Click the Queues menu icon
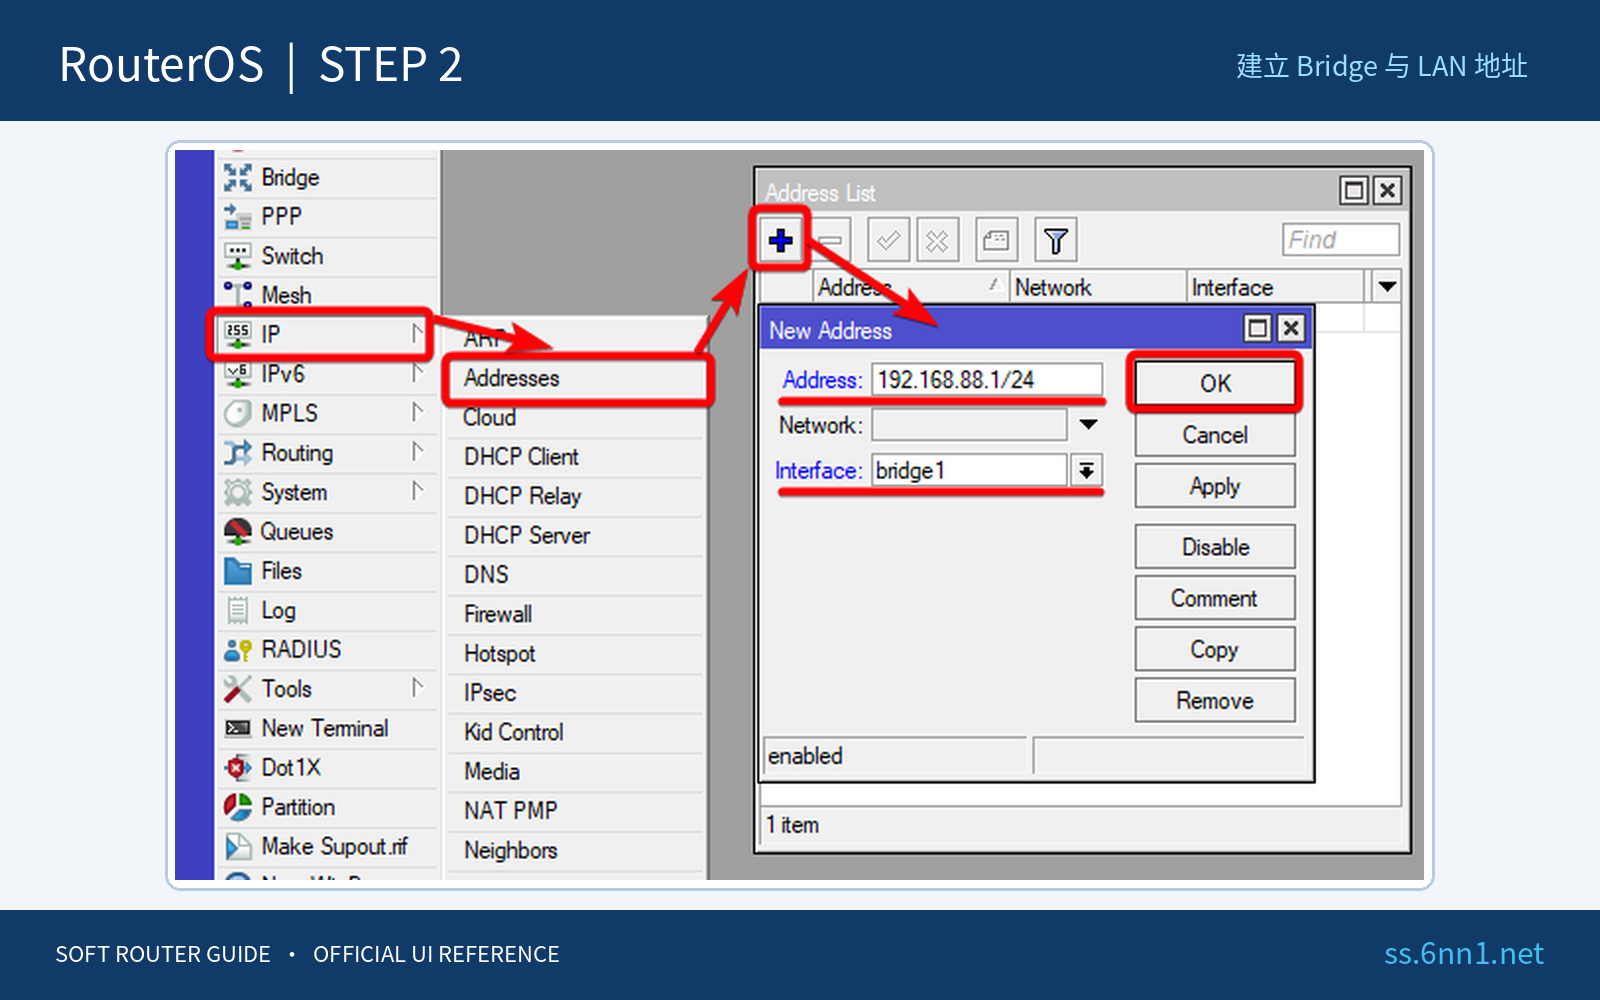The width and height of the screenshot is (1600, 1000). coord(238,531)
